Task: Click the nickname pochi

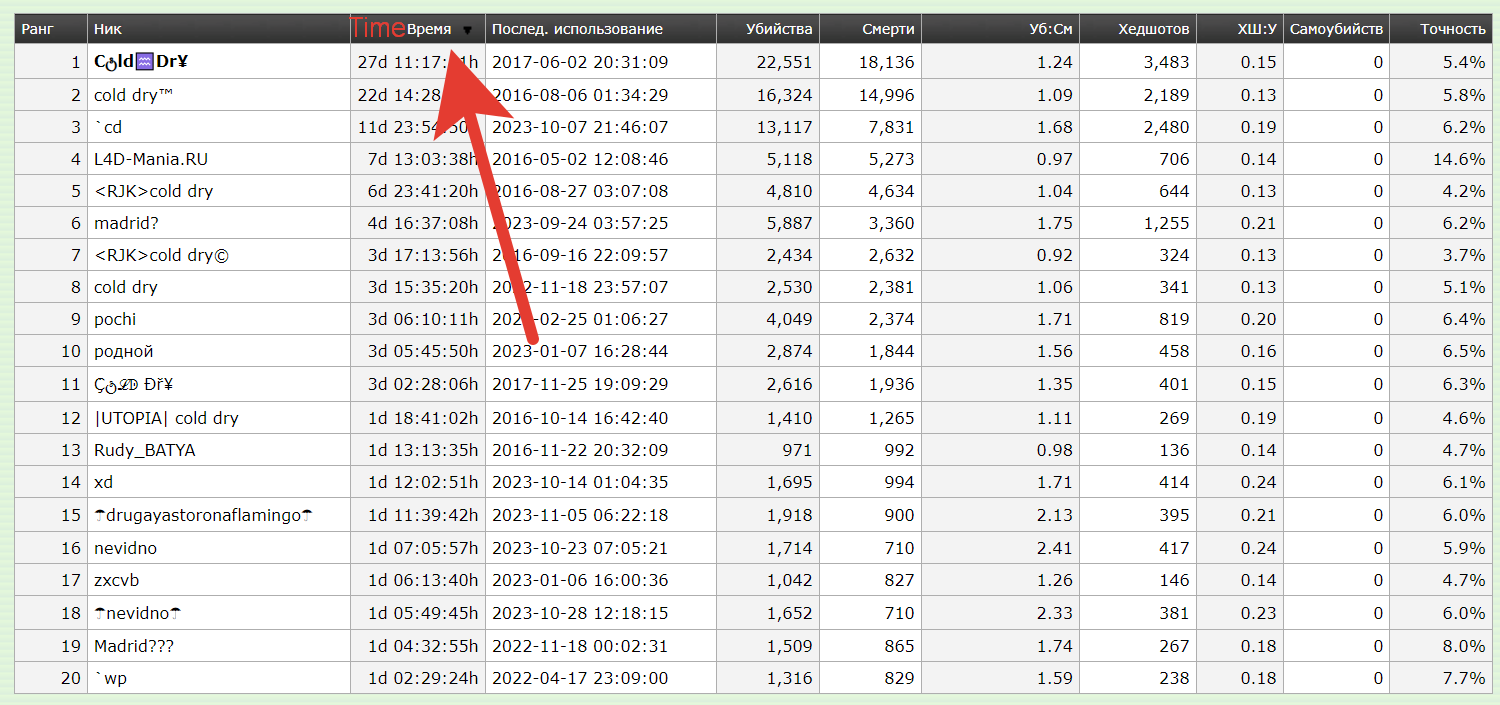Action: [x=115, y=319]
